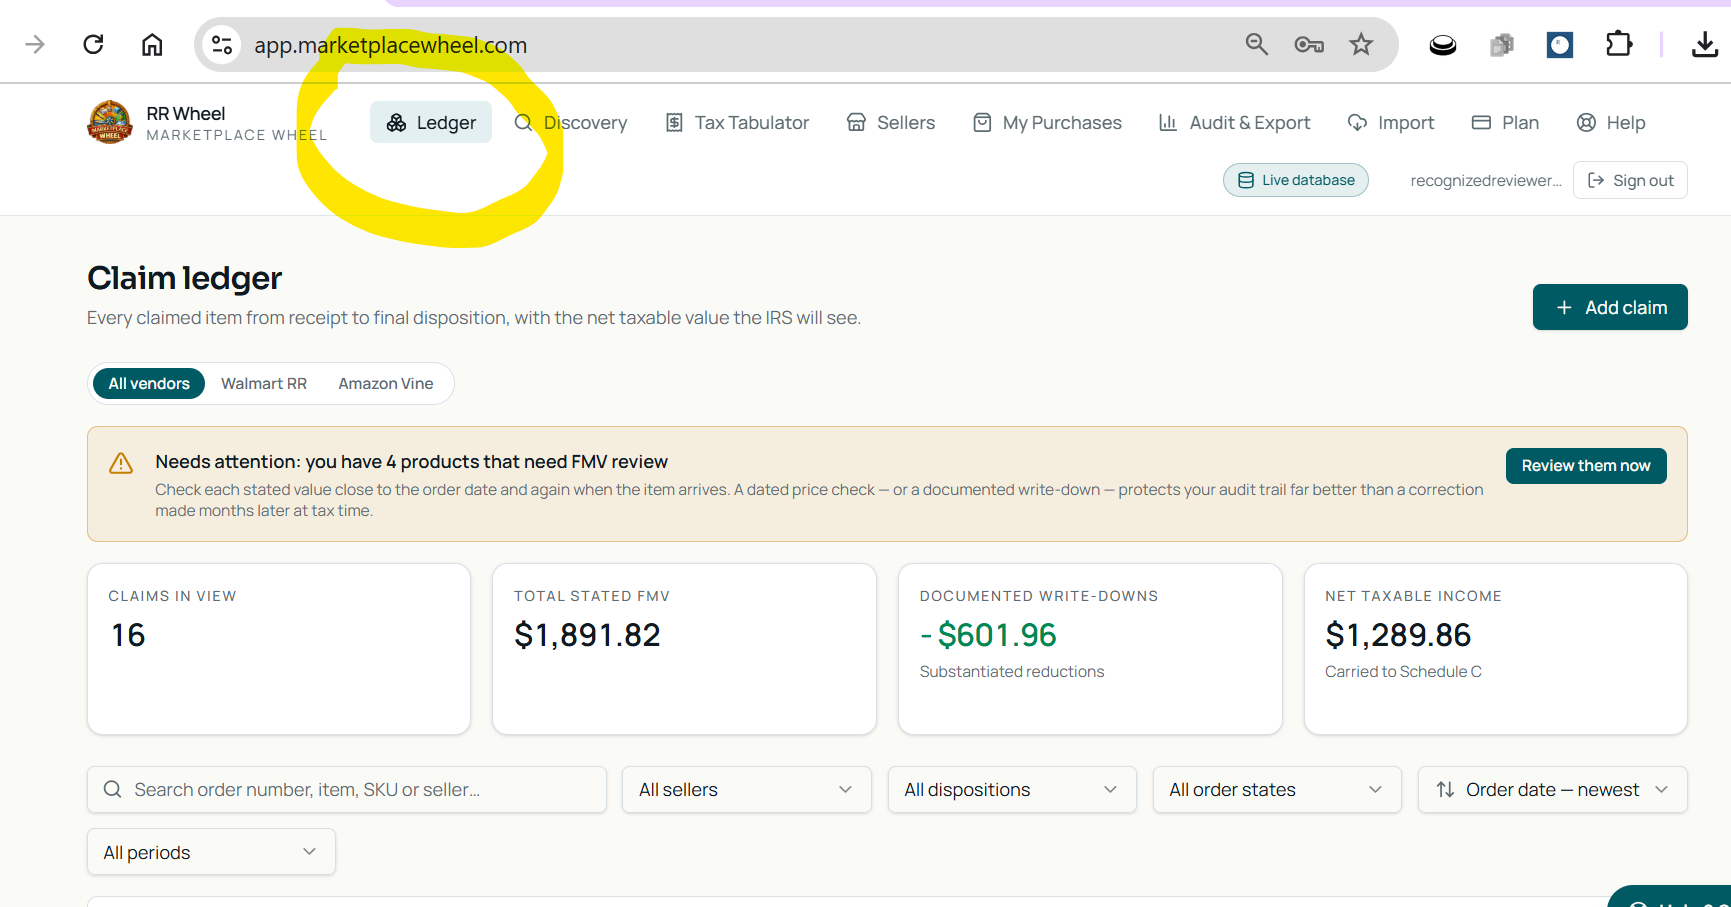Reload the page with the browser refresh icon

click(93, 44)
